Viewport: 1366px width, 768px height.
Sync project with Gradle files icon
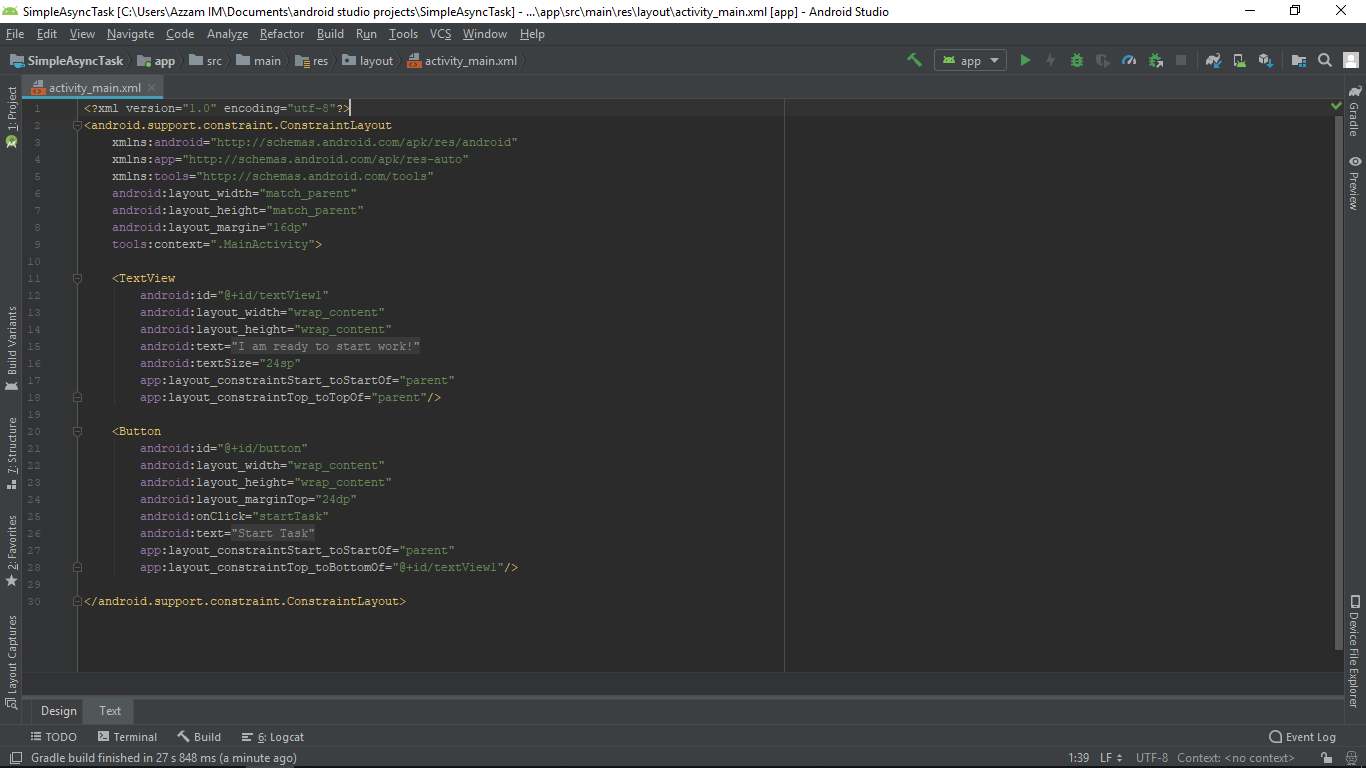1213,60
